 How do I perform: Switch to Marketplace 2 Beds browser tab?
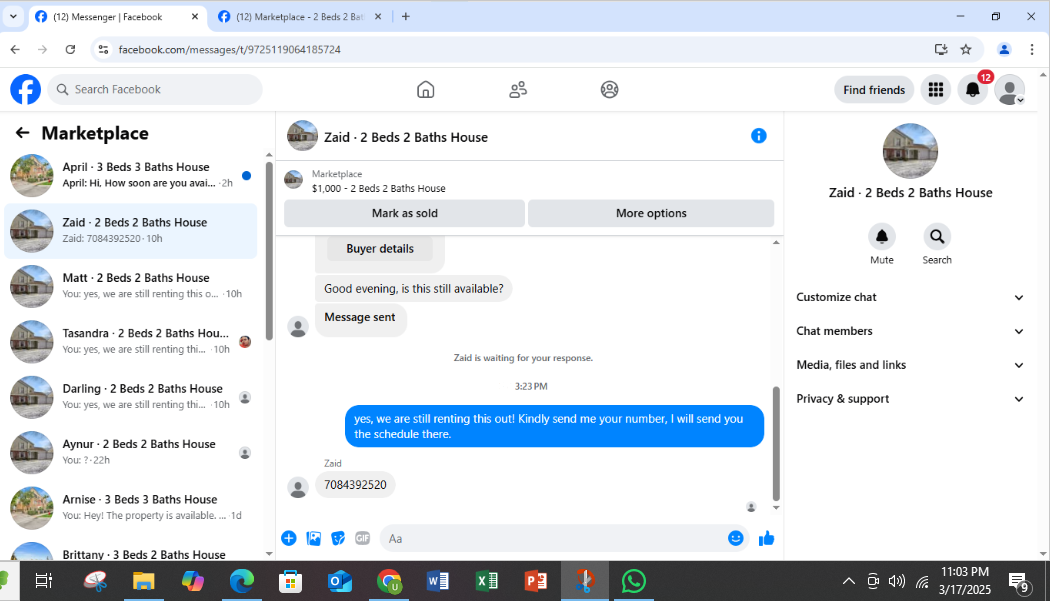point(300,17)
